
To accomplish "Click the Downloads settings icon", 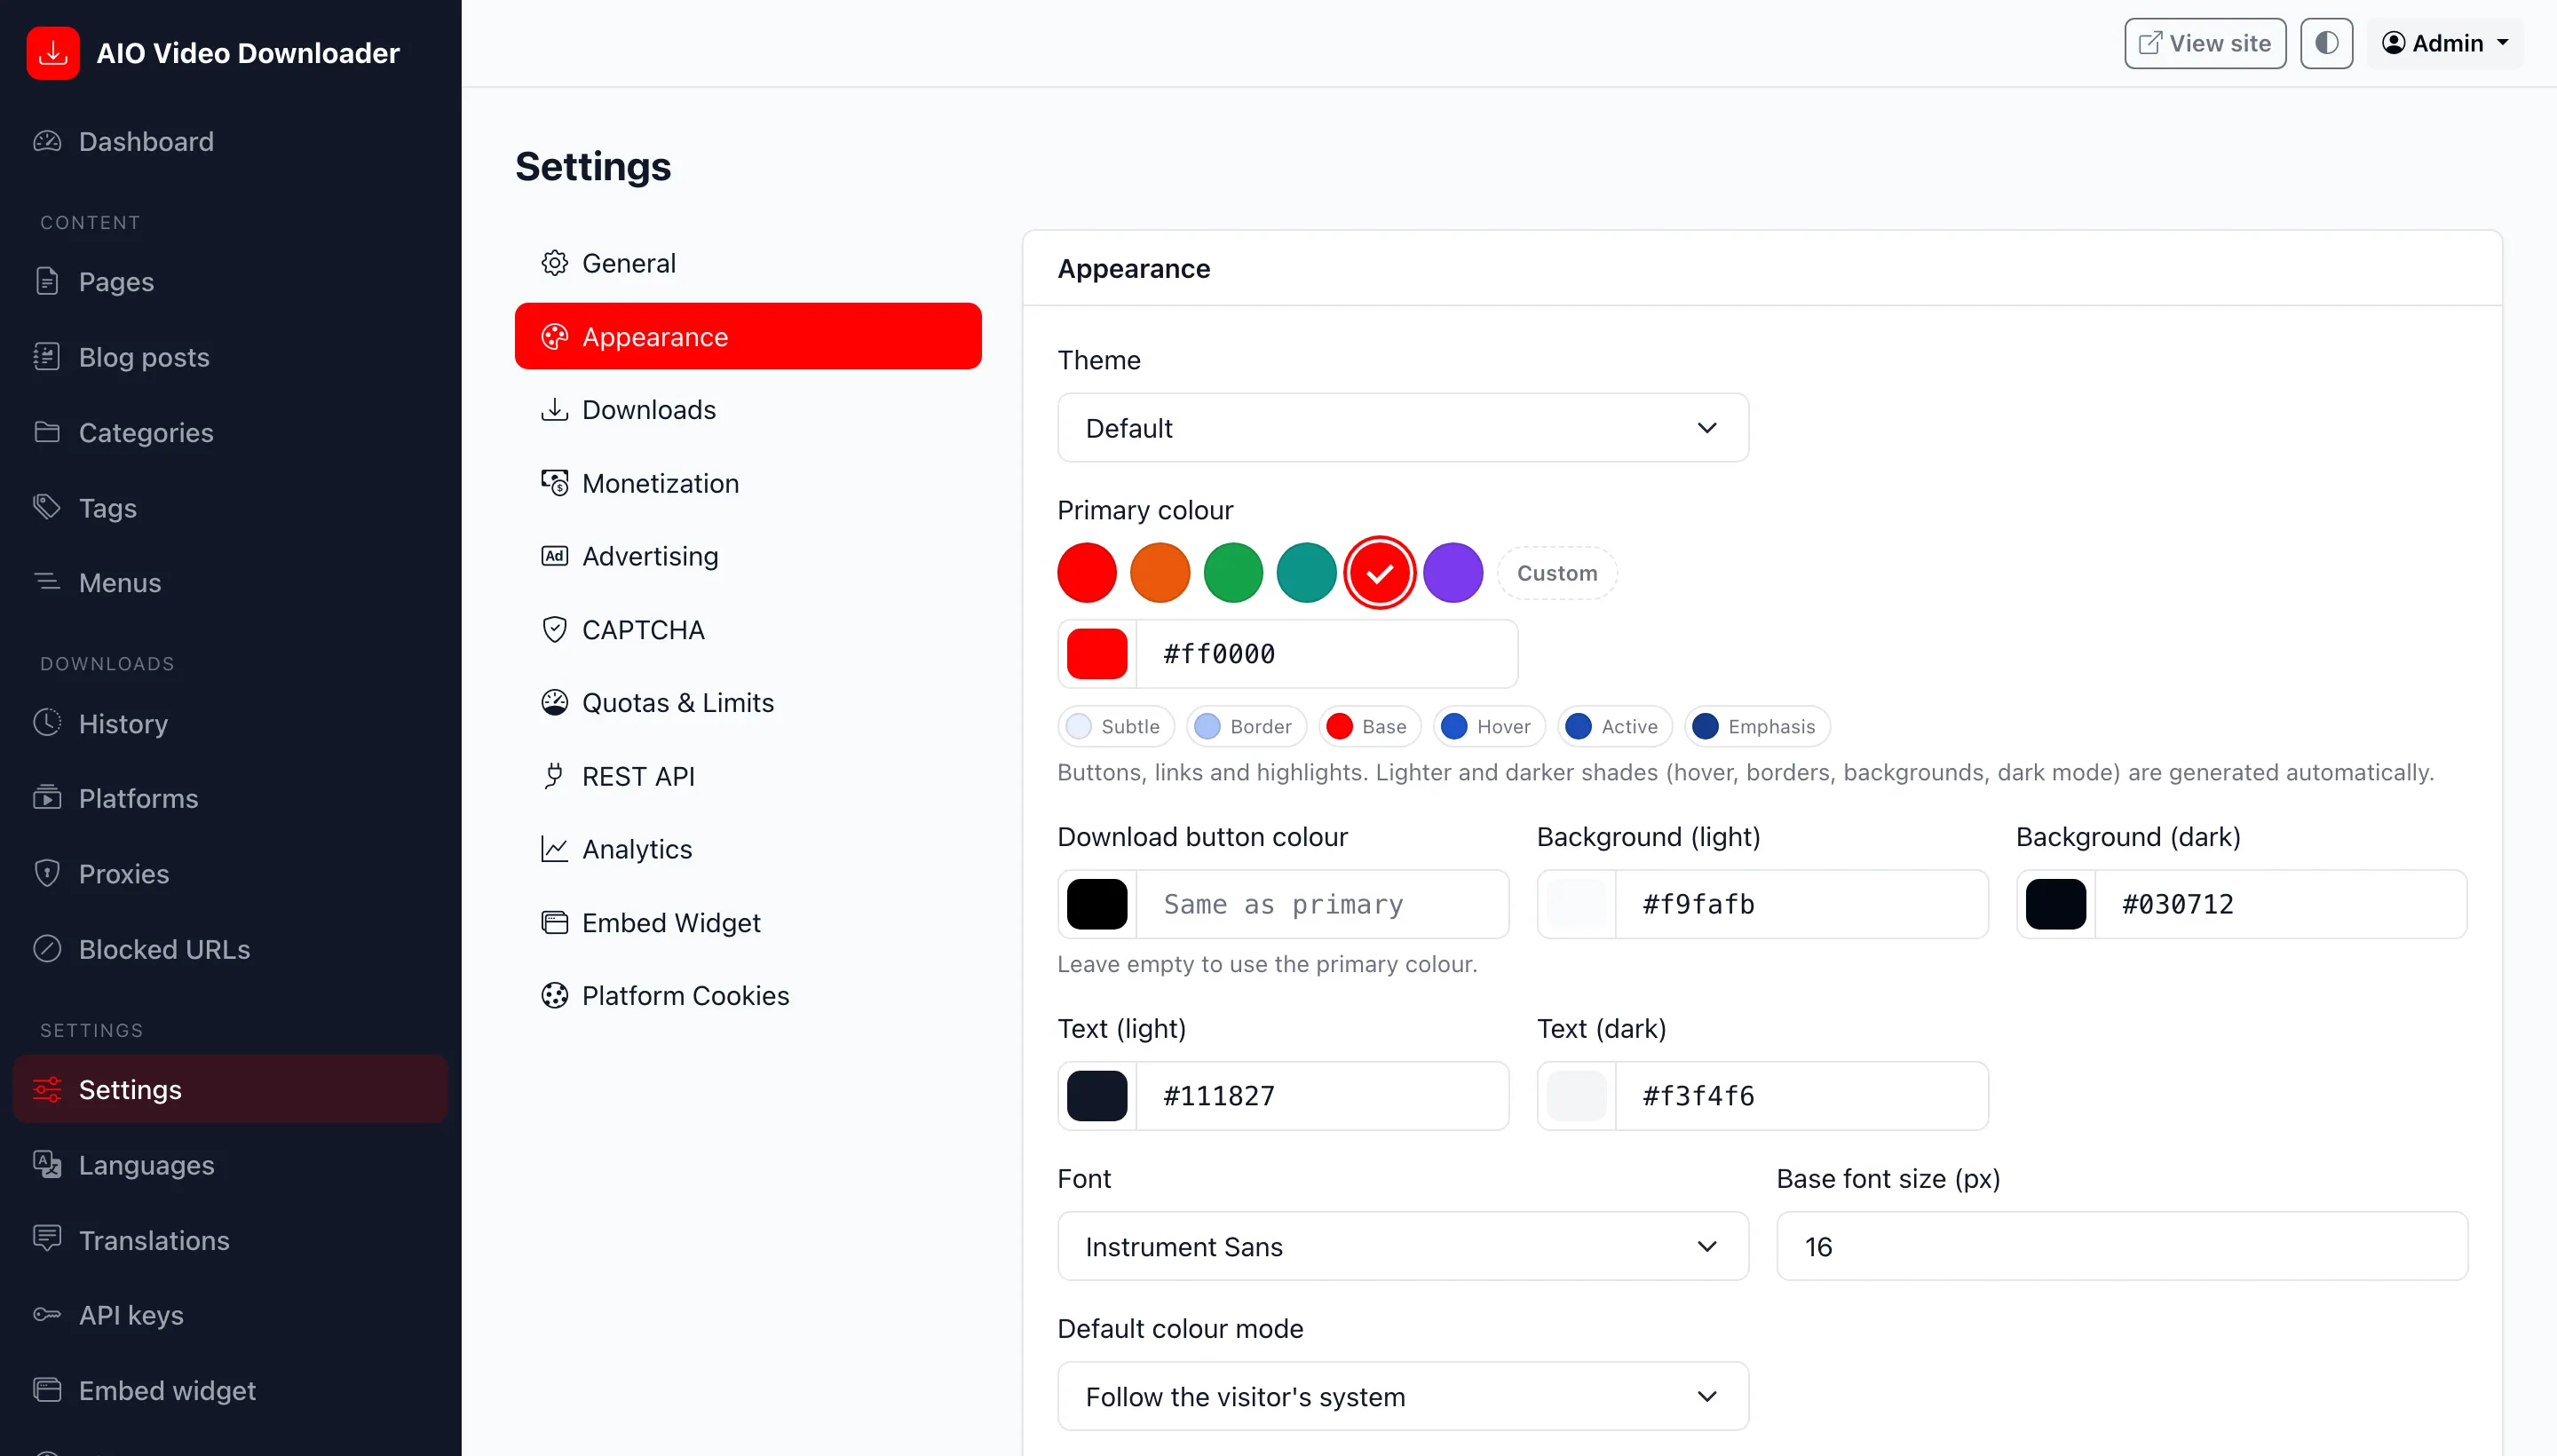I will pos(554,409).
